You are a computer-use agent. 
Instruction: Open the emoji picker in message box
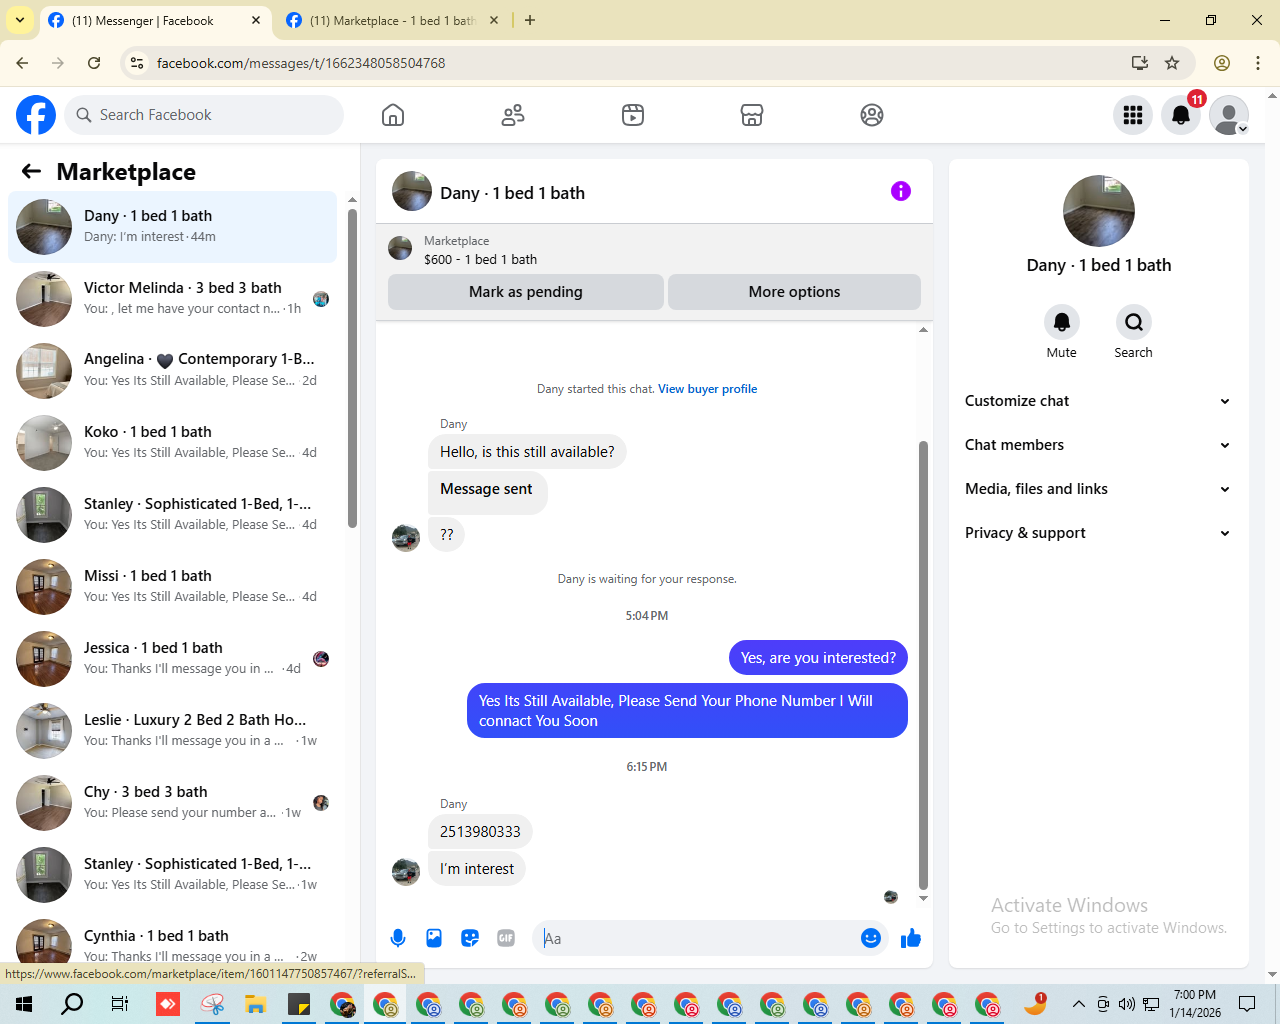[871, 938]
